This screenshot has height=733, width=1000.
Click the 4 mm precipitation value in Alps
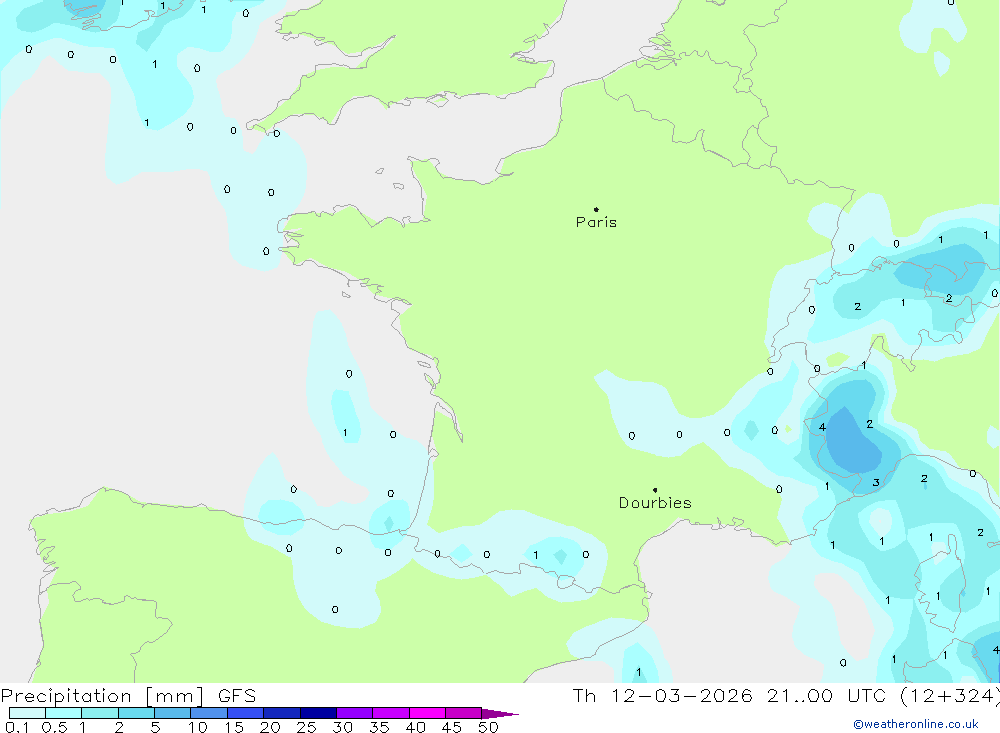(822, 427)
